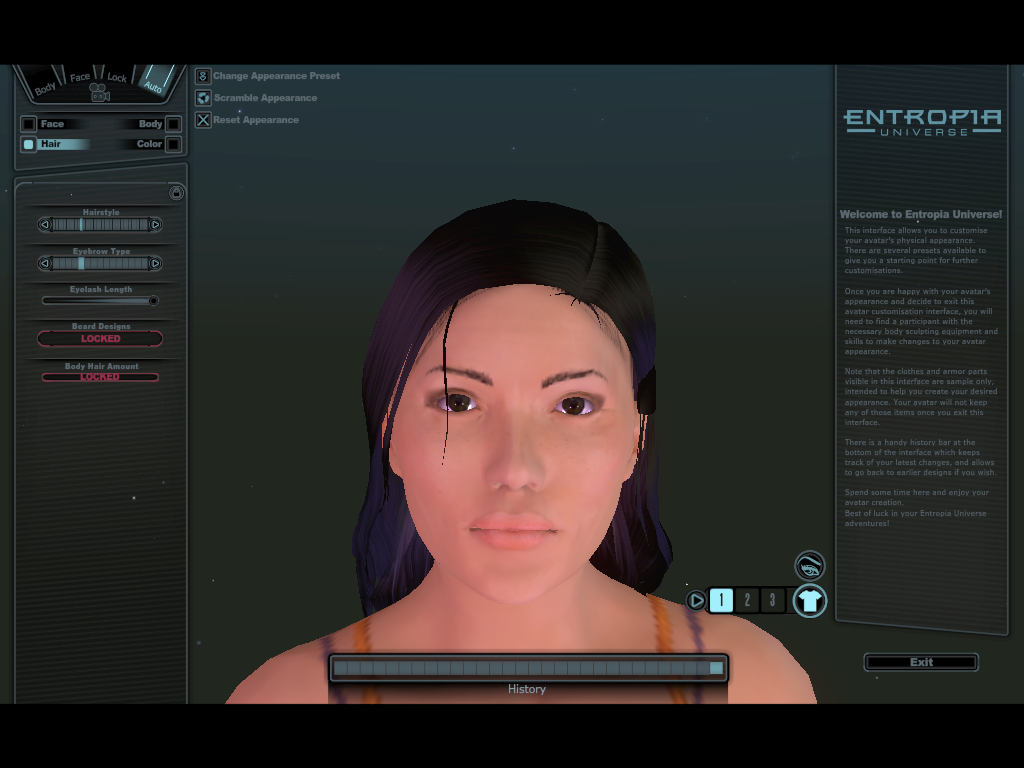Select the Reset Appearance X icon
The image size is (1024, 768).
pyautogui.click(x=204, y=119)
